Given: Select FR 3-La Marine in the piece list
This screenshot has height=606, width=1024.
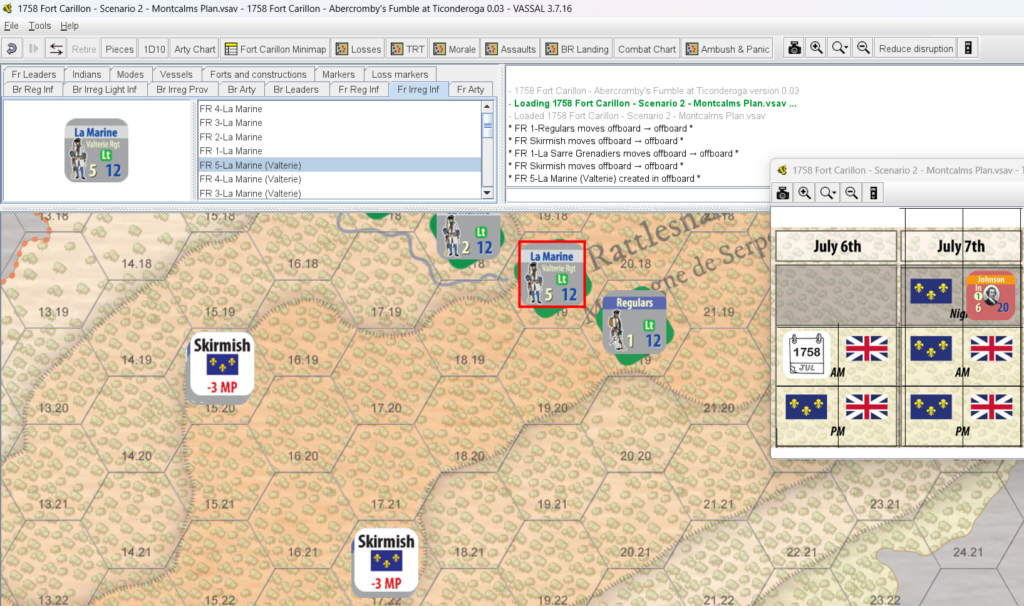Looking at the screenshot, I should pyautogui.click(x=339, y=123).
